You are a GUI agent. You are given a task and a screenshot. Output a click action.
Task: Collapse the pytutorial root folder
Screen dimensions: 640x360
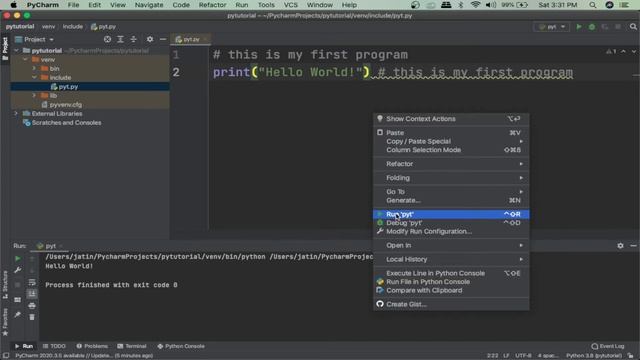coord(16,51)
